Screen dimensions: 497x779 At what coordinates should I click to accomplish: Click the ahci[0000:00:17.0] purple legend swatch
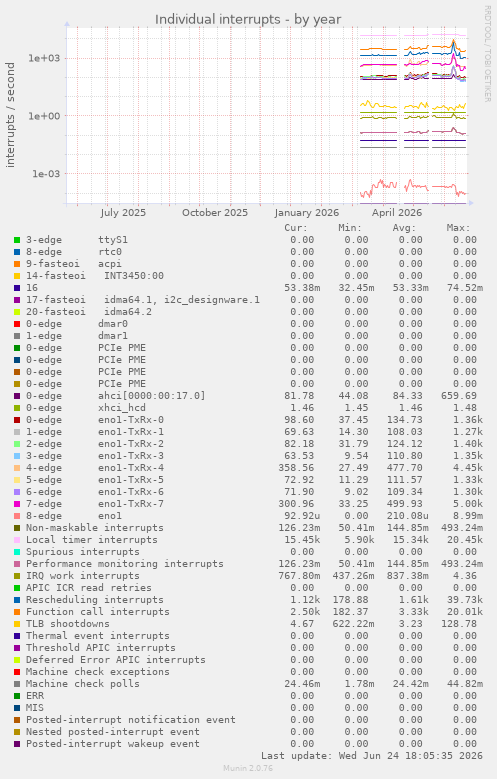[17, 396]
